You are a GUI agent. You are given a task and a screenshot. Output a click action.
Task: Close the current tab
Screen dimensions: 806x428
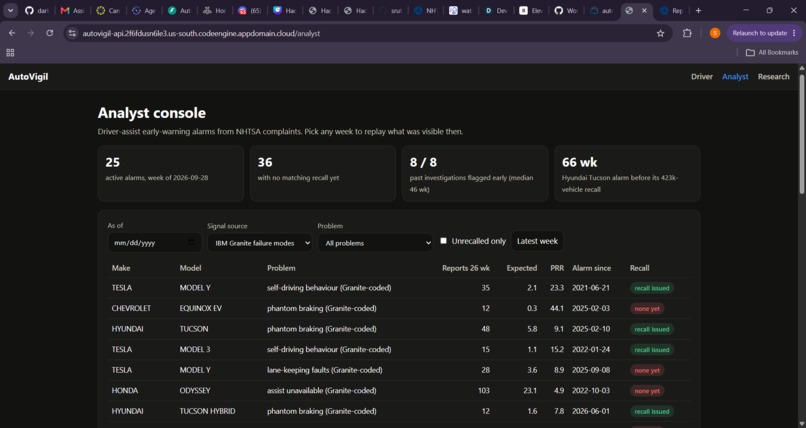point(644,10)
